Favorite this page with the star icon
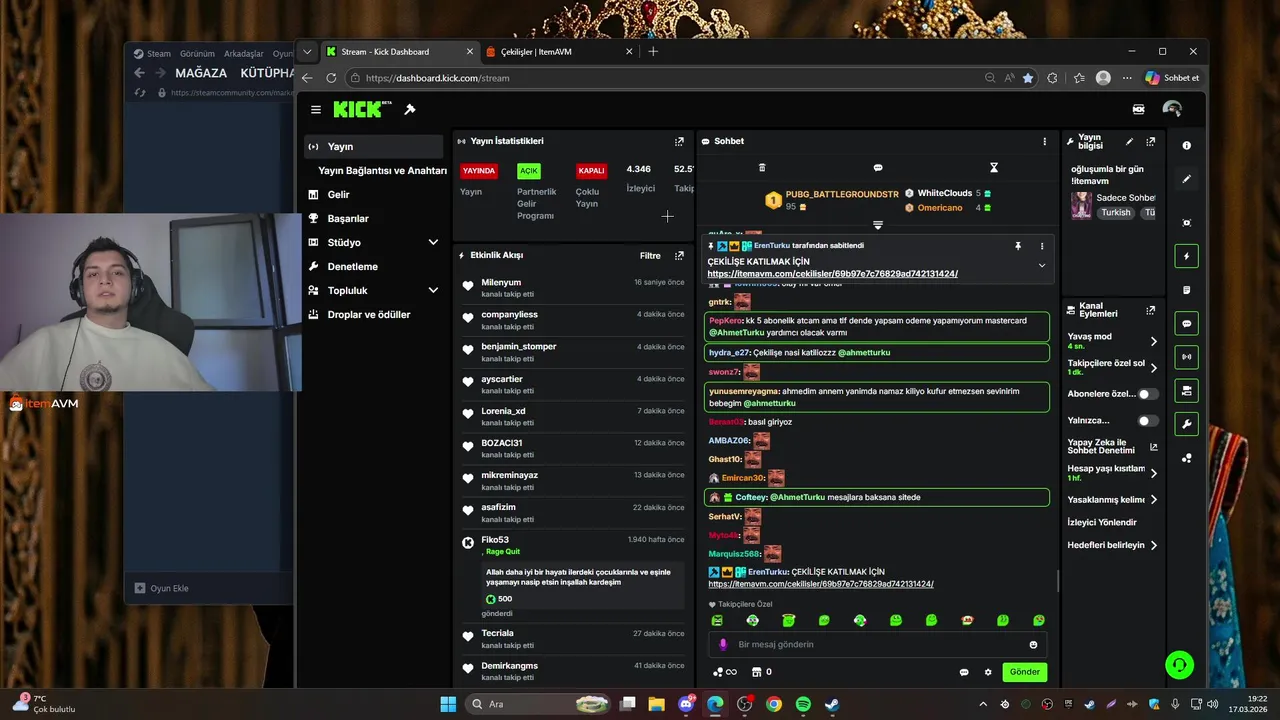This screenshot has width=1280, height=720. pos(1028,78)
